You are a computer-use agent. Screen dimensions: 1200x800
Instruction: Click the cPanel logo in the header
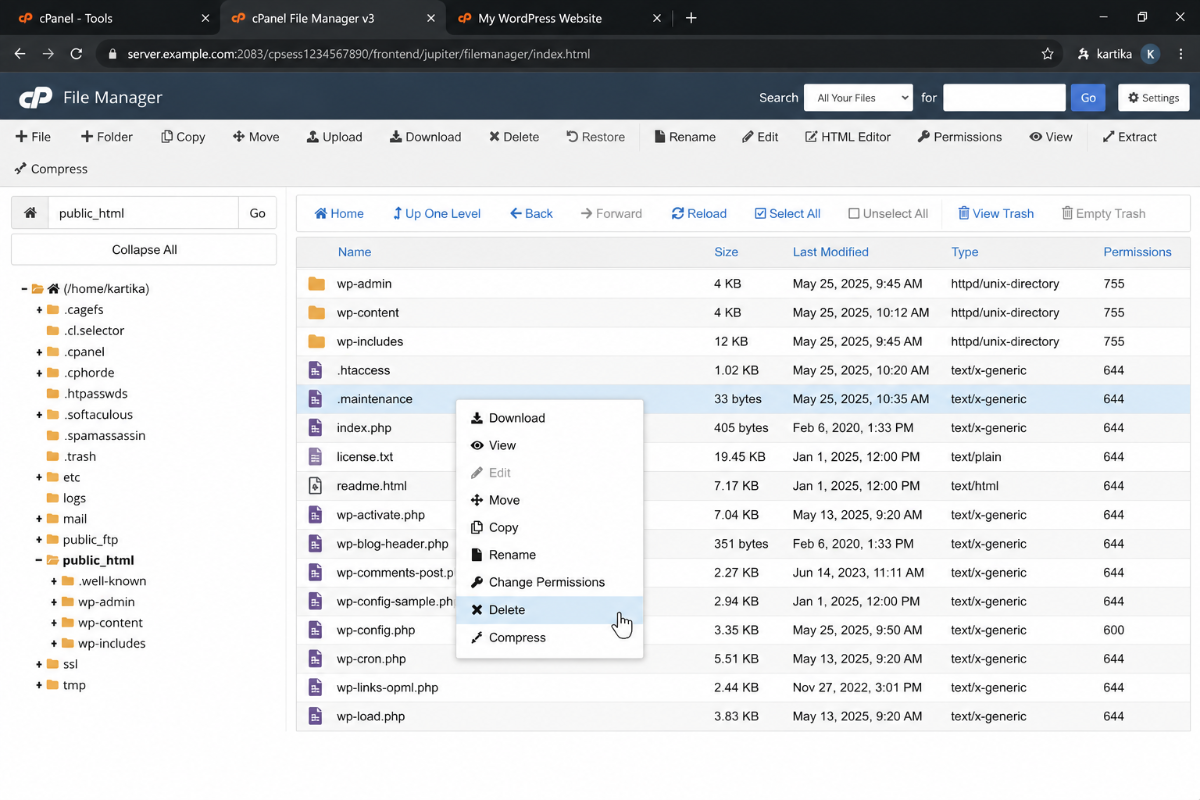click(x=36, y=97)
